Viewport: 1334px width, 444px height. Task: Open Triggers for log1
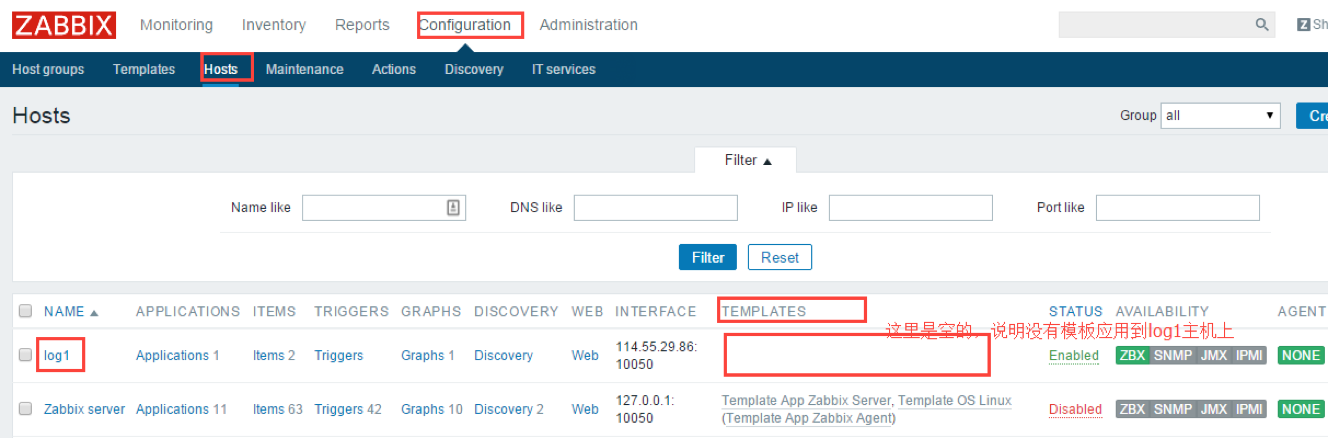pyautogui.click(x=339, y=355)
